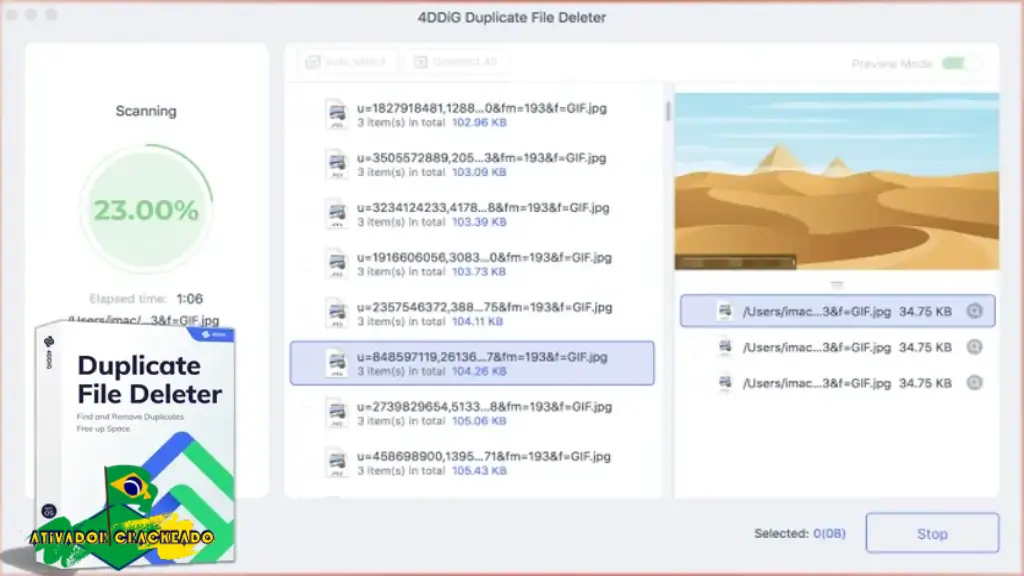Click JPG file icon for u=3234124233 group
The height and width of the screenshot is (576, 1024).
point(337,214)
